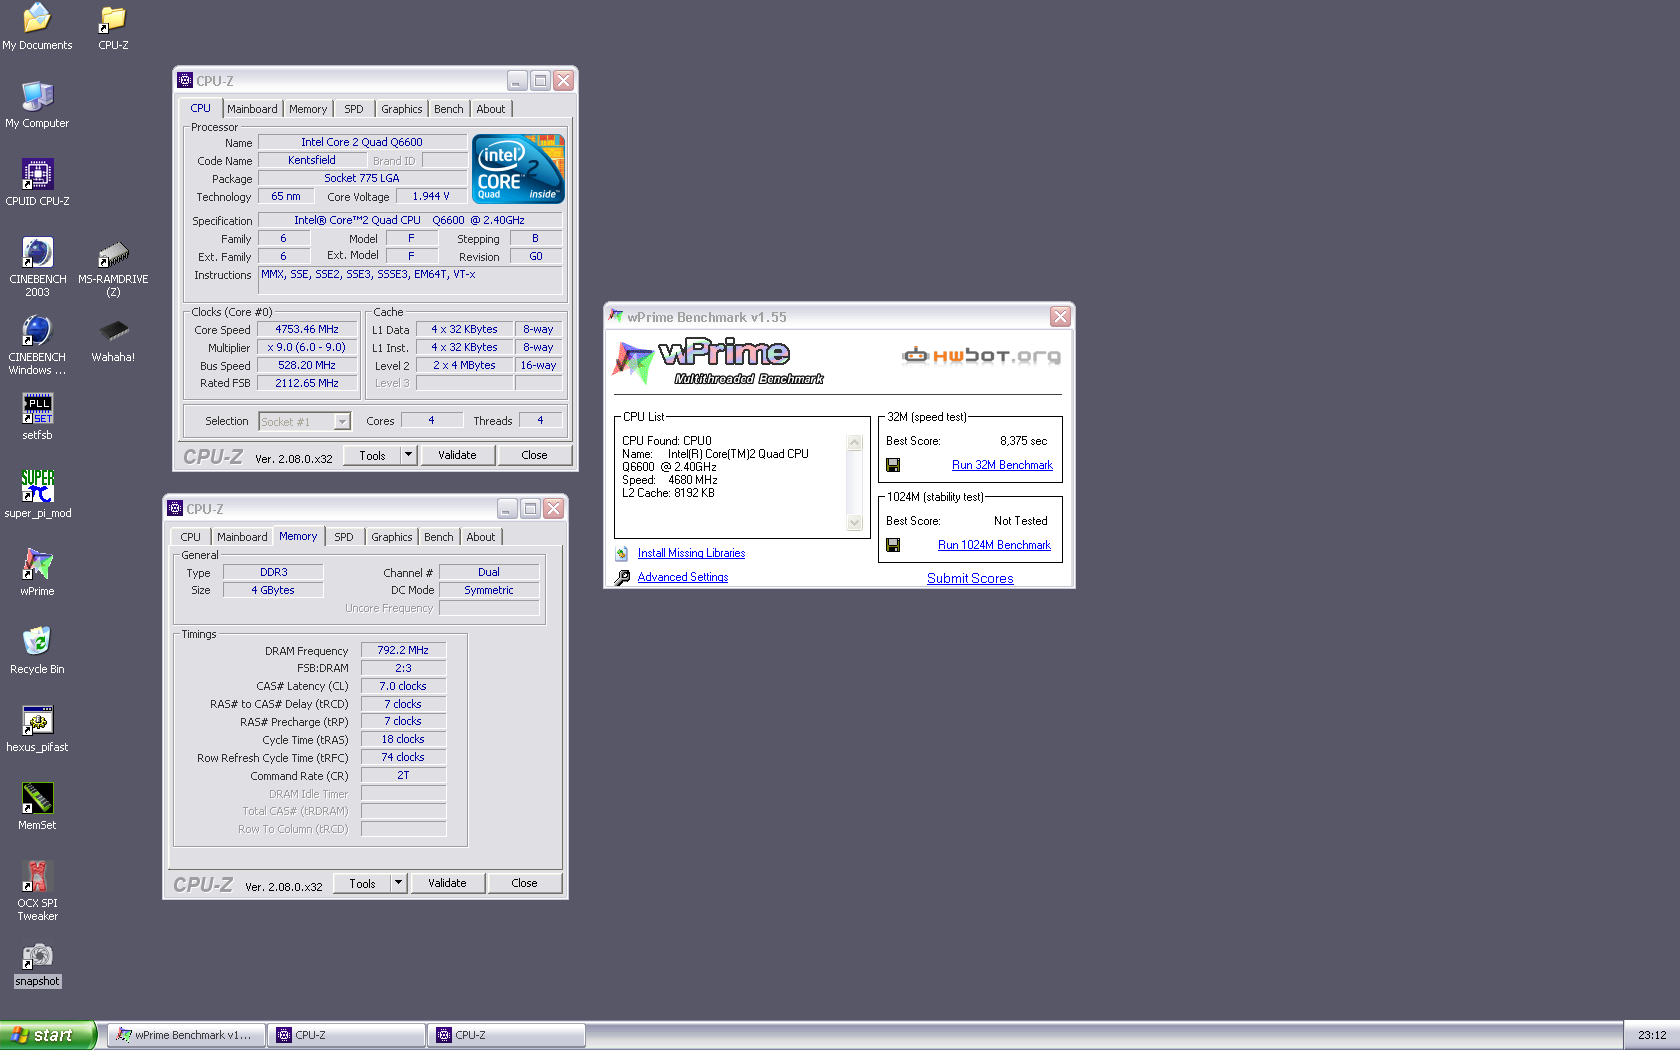Click Validate in top CPU-Z window

(457, 455)
